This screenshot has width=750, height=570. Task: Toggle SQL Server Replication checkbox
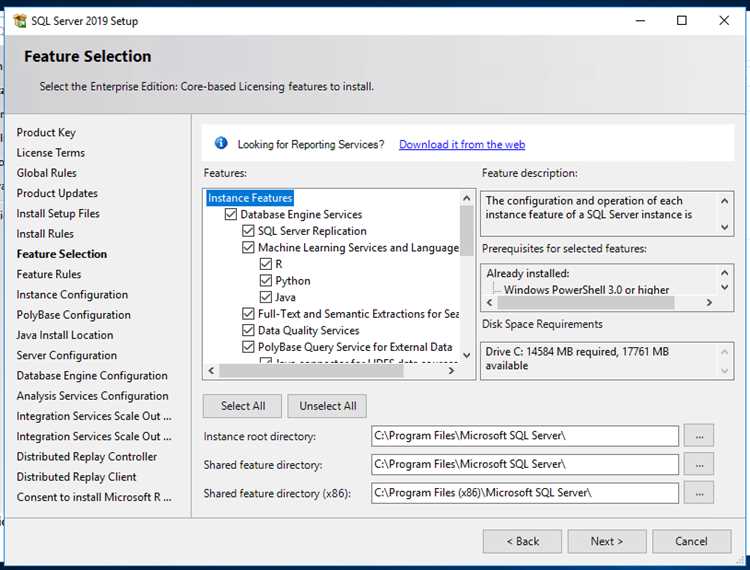(x=248, y=231)
